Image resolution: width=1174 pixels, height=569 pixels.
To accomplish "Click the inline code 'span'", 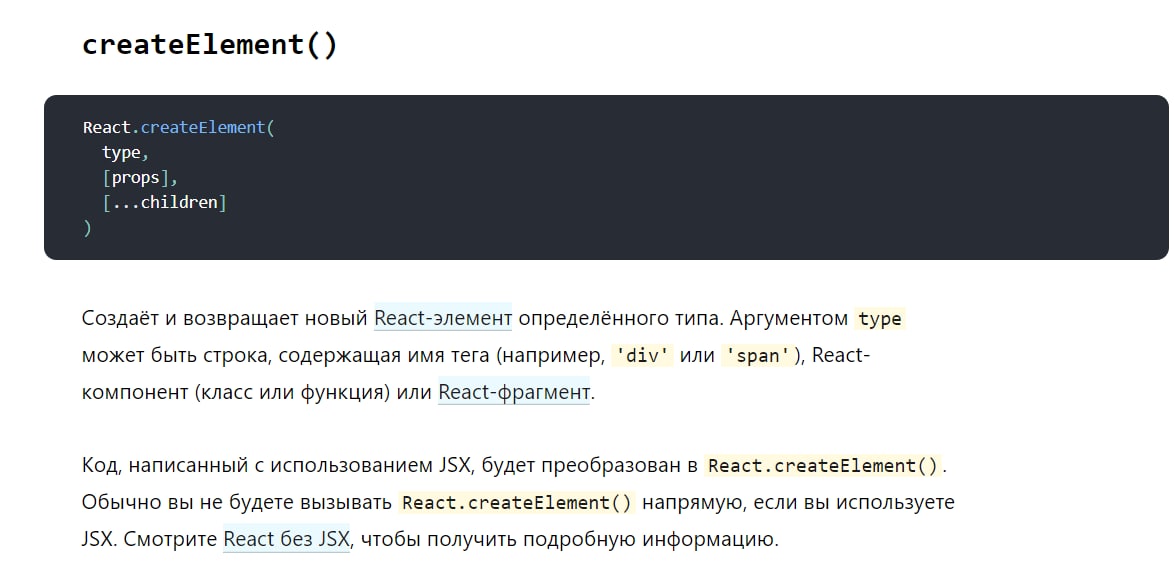I will coord(760,356).
